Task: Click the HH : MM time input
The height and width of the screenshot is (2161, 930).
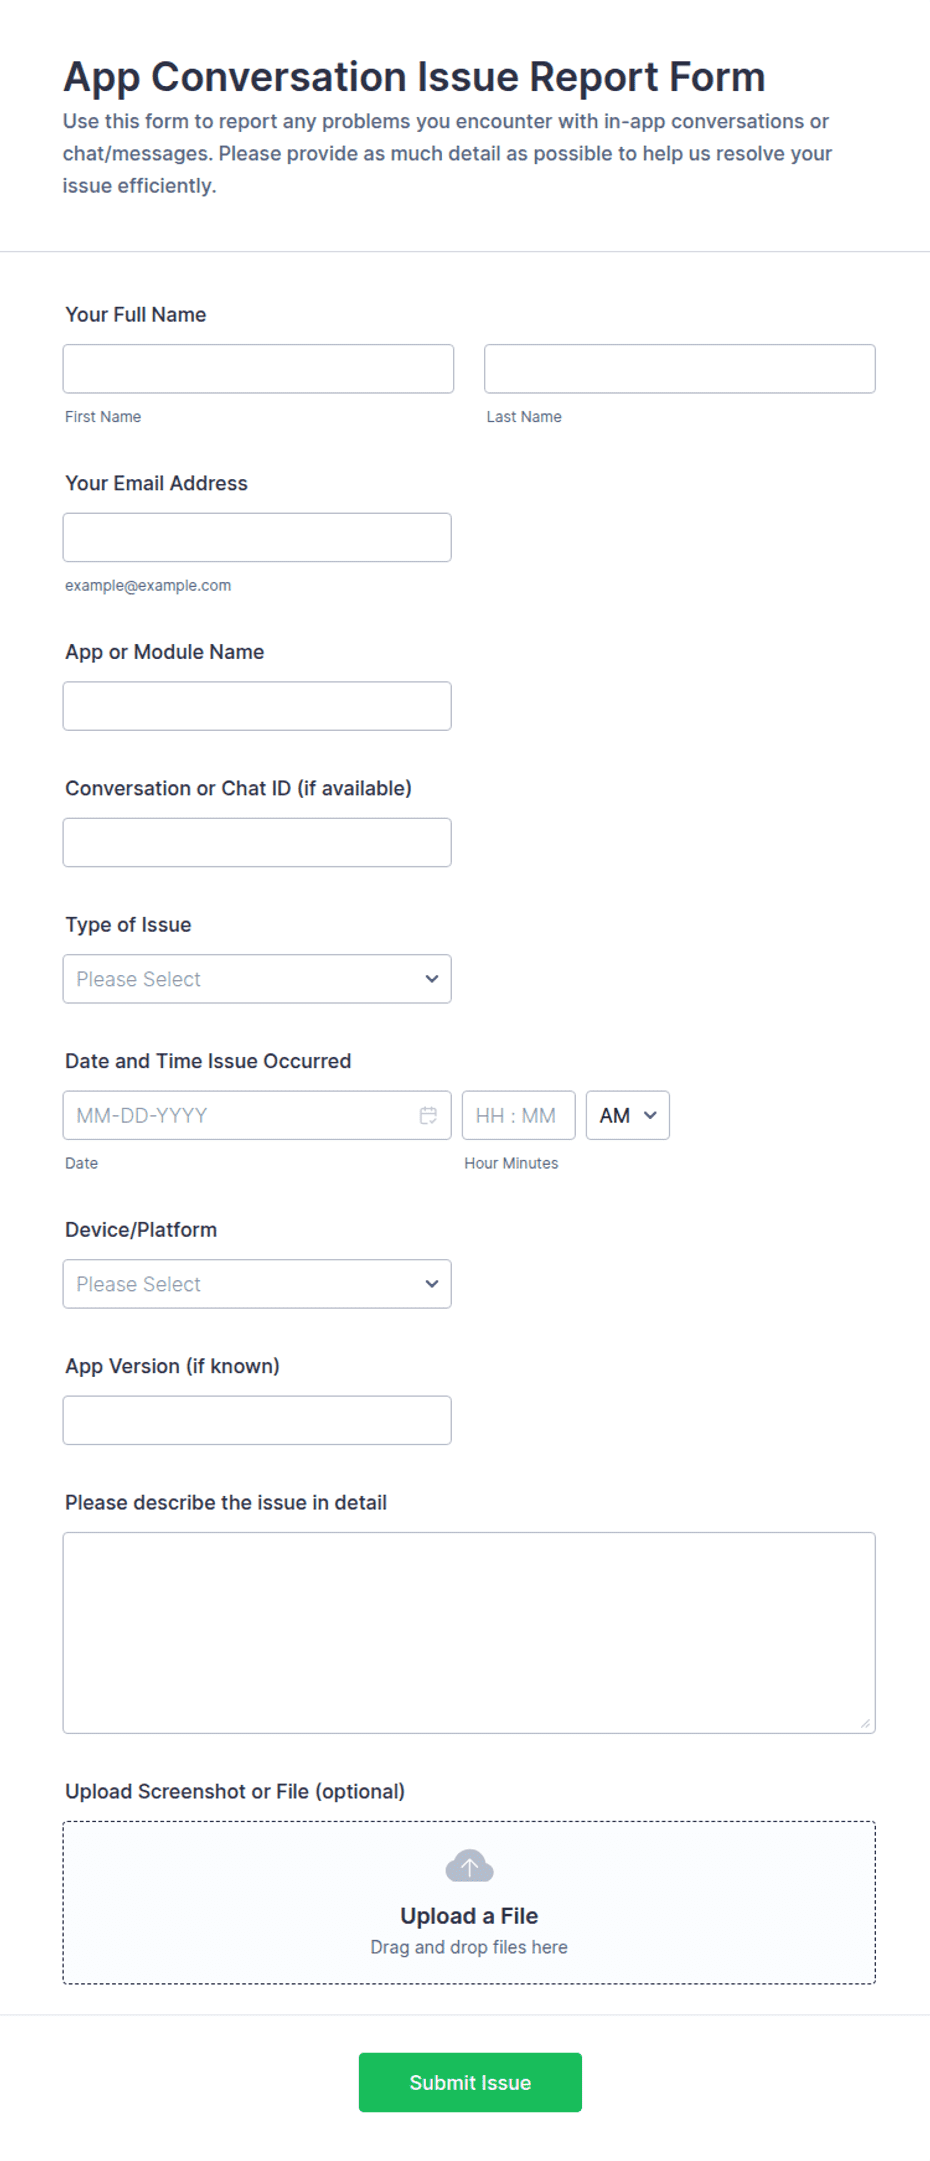Action: coord(519,1115)
